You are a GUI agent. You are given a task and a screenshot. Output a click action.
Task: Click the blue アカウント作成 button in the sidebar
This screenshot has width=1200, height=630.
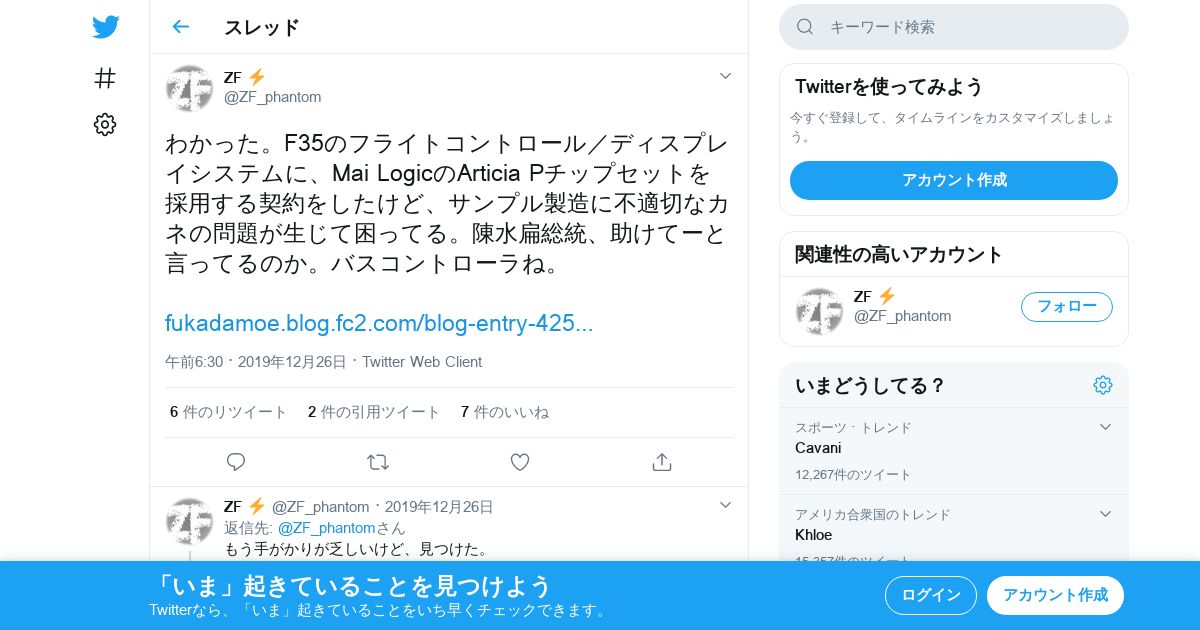(x=954, y=180)
